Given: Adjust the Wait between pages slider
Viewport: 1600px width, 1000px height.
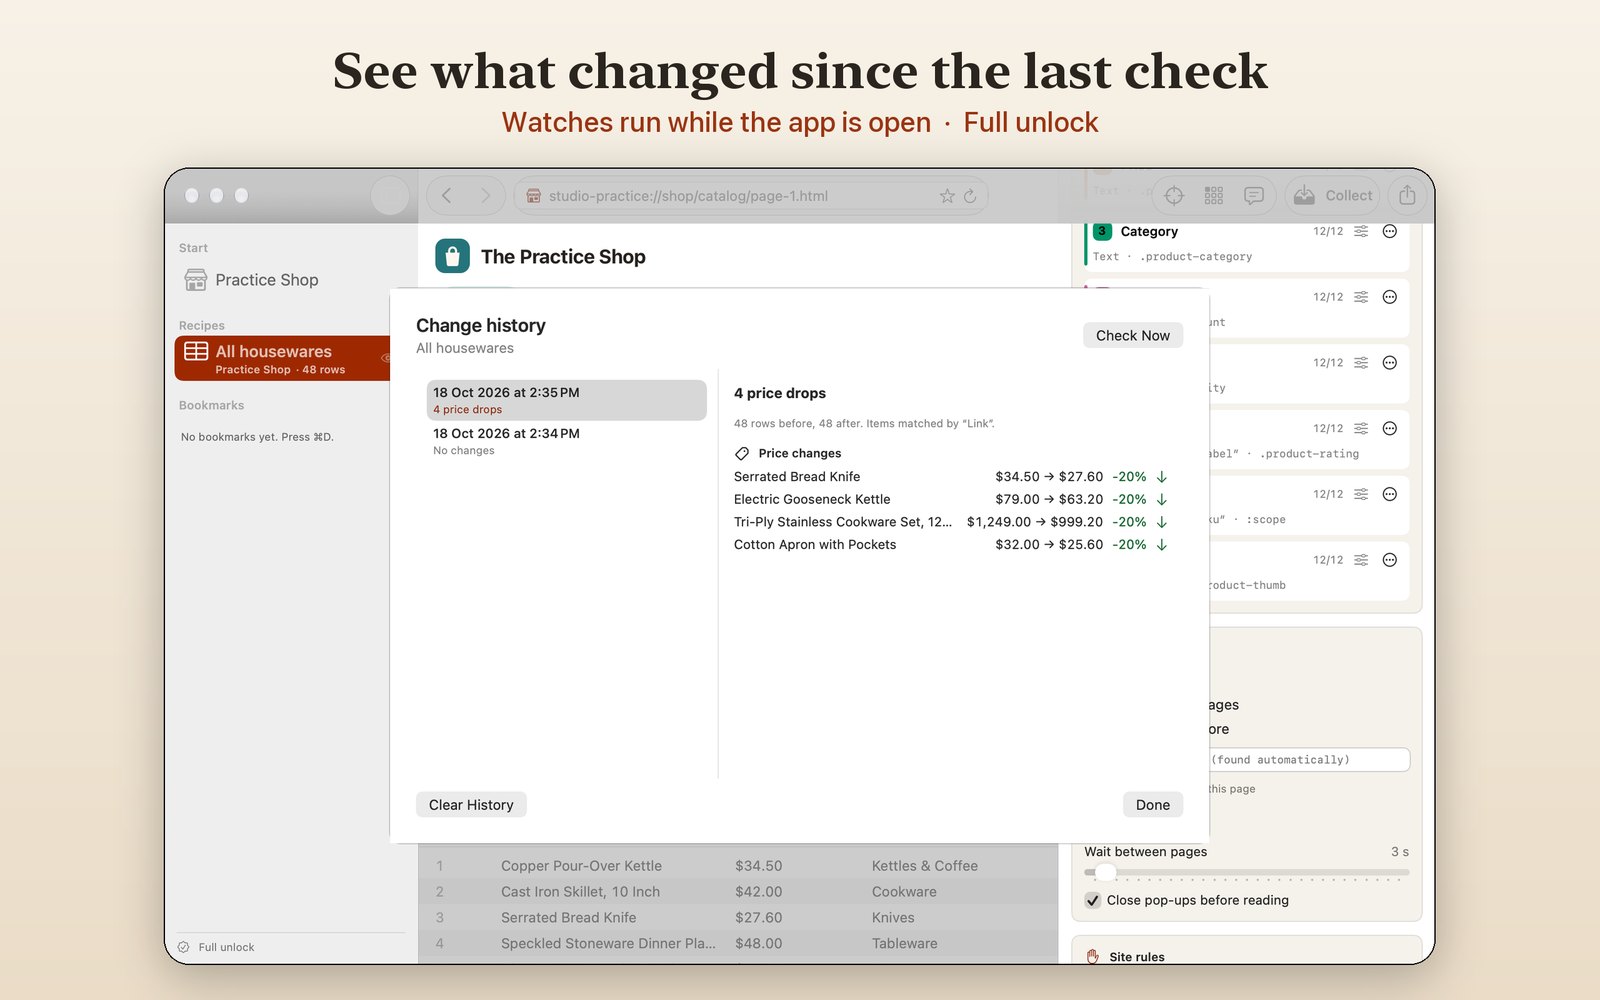Looking at the screenshot, I should 1105,873.
